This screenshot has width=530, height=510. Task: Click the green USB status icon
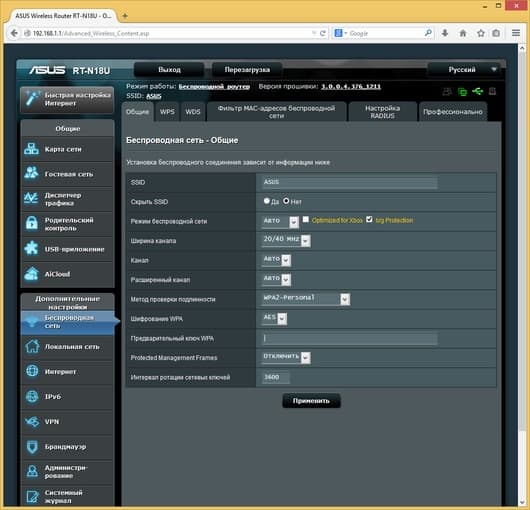[x=477, y=91]
